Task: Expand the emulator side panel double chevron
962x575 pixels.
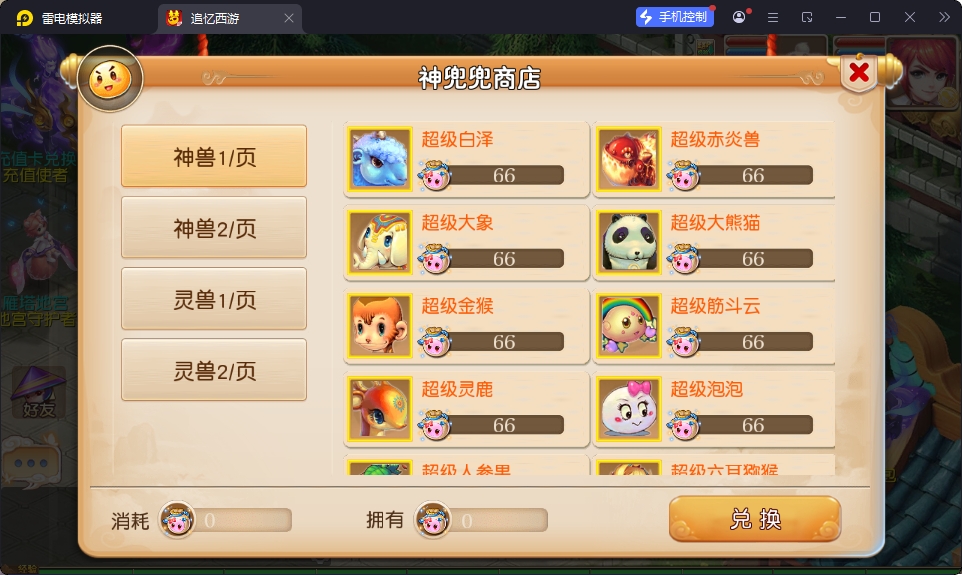Action: tap(944, 17)
